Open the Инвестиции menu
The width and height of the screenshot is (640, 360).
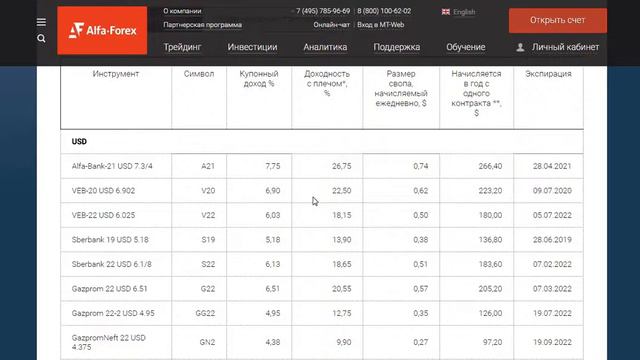[252, 47]
